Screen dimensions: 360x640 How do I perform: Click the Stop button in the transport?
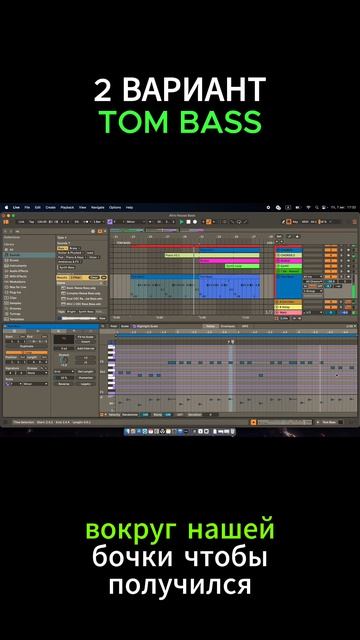(189, 222)
